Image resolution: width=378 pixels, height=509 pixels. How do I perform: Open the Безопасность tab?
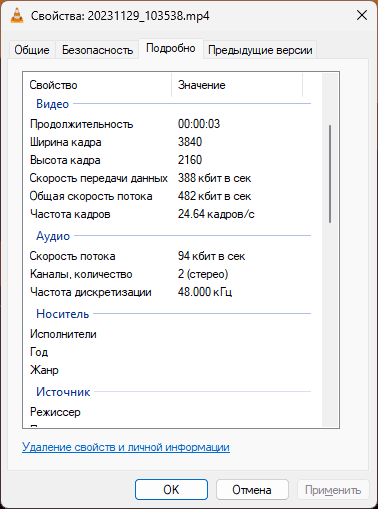(x=97, y=50)
